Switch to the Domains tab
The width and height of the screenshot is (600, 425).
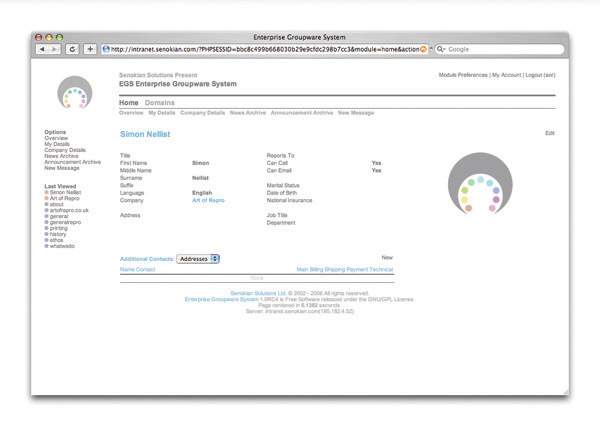[x=160, y=103]
